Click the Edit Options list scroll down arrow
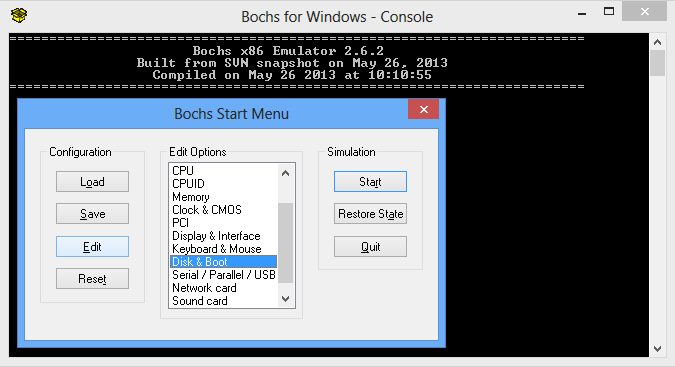 tap(285, 299)
